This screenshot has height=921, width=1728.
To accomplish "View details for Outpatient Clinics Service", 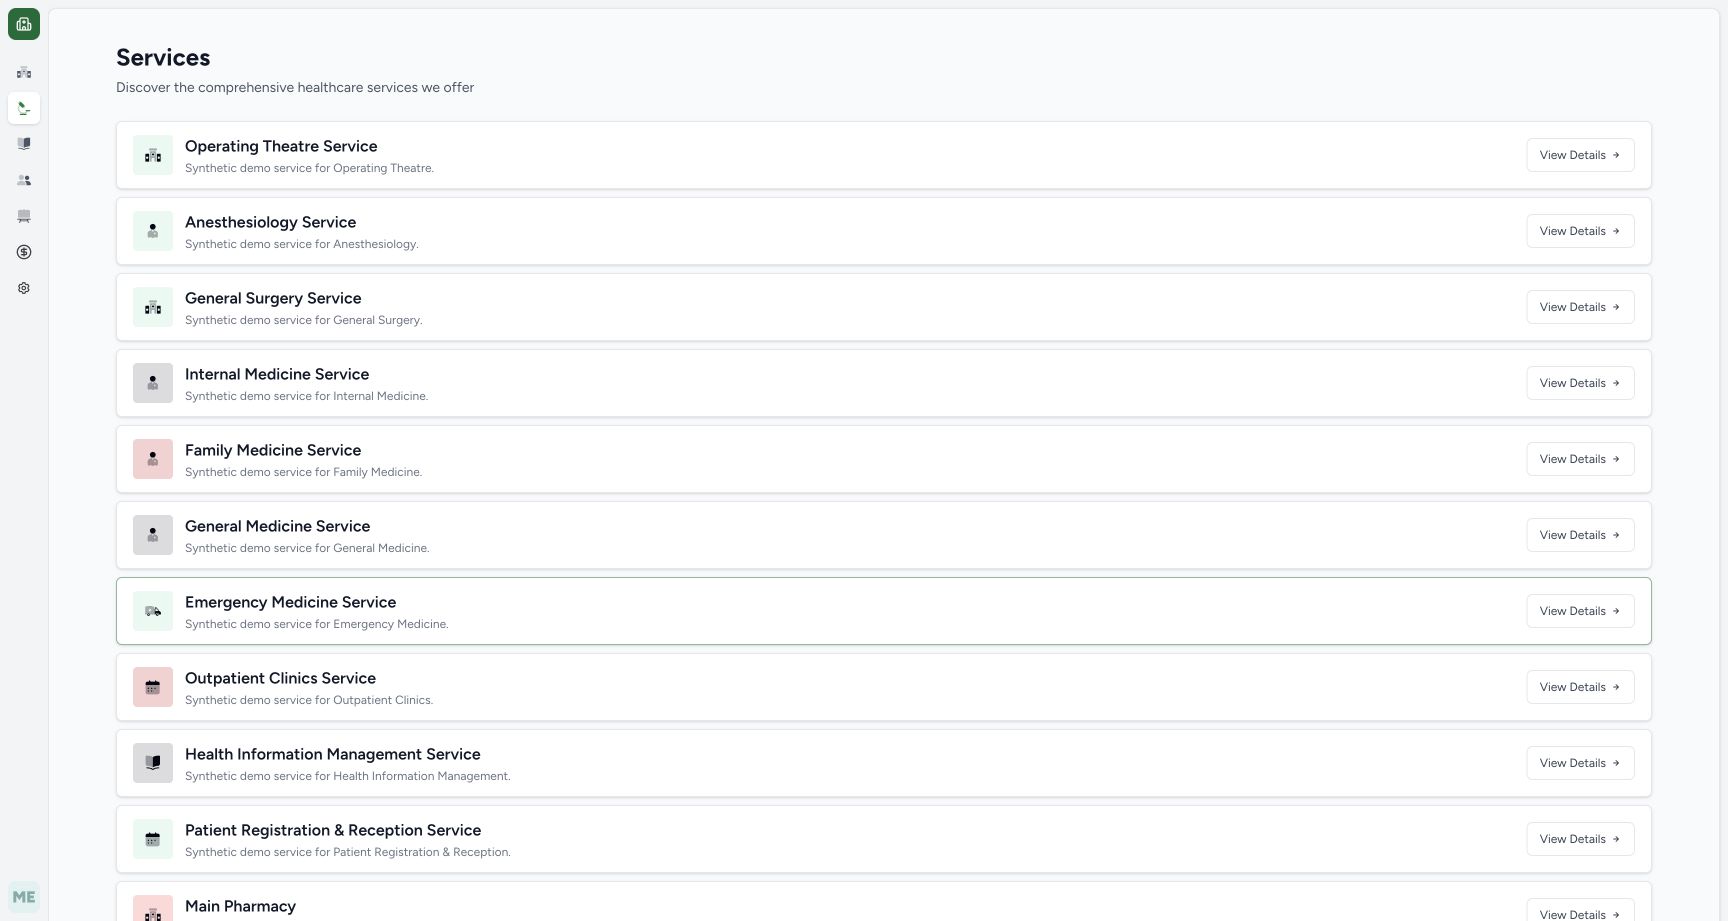I will 1580,687.
